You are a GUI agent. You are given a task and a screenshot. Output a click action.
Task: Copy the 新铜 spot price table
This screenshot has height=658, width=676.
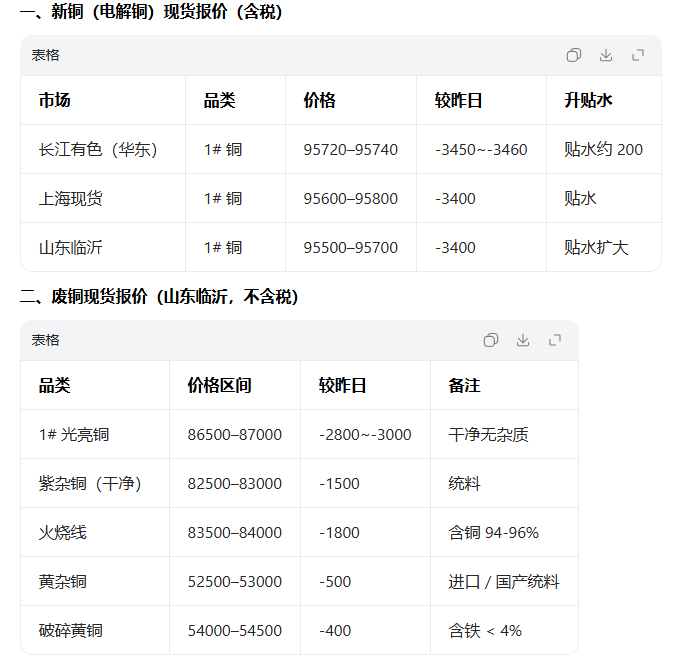[x=574, y=56]
